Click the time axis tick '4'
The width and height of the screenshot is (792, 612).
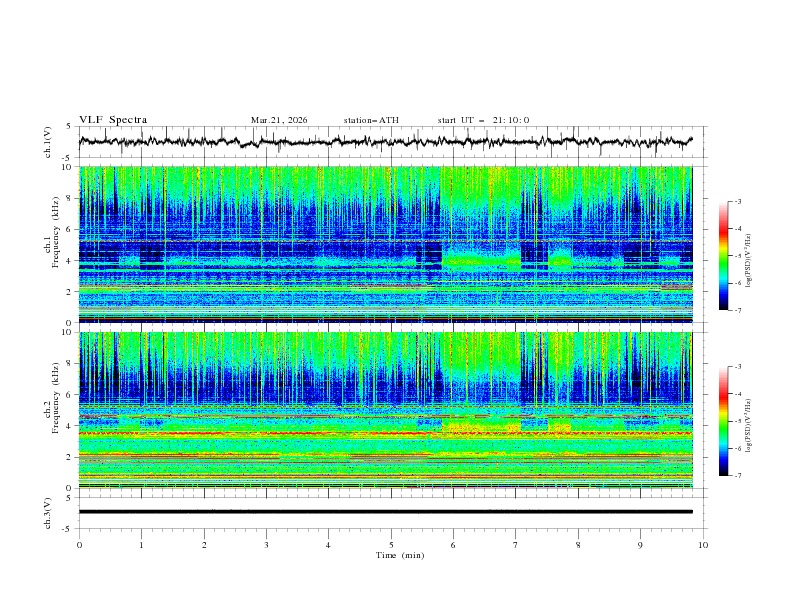coord(329,545)
